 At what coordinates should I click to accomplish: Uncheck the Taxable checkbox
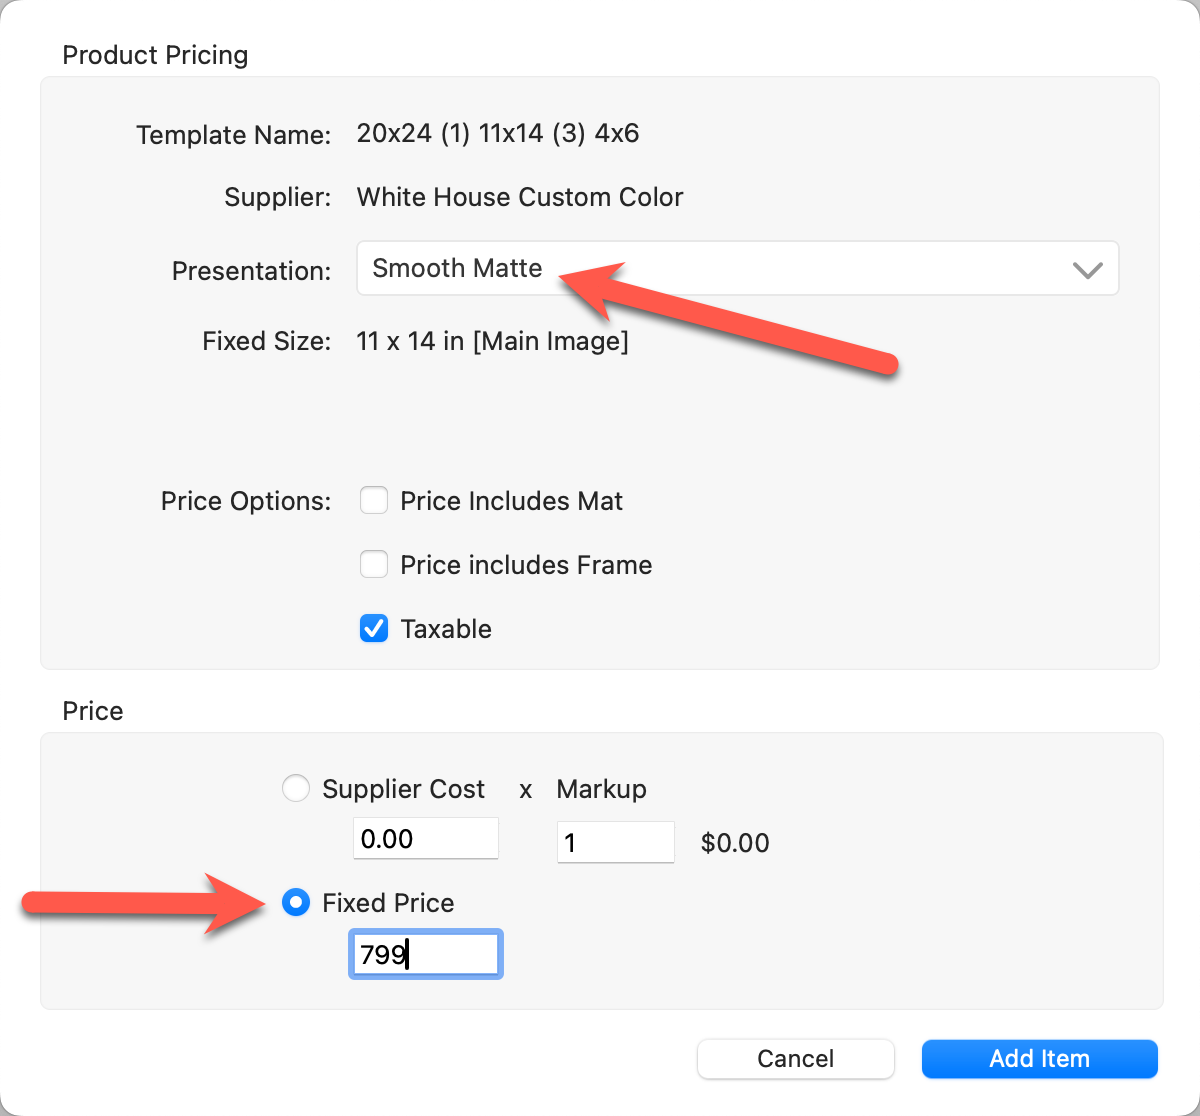pyautogui.click(x=374, y=628)
